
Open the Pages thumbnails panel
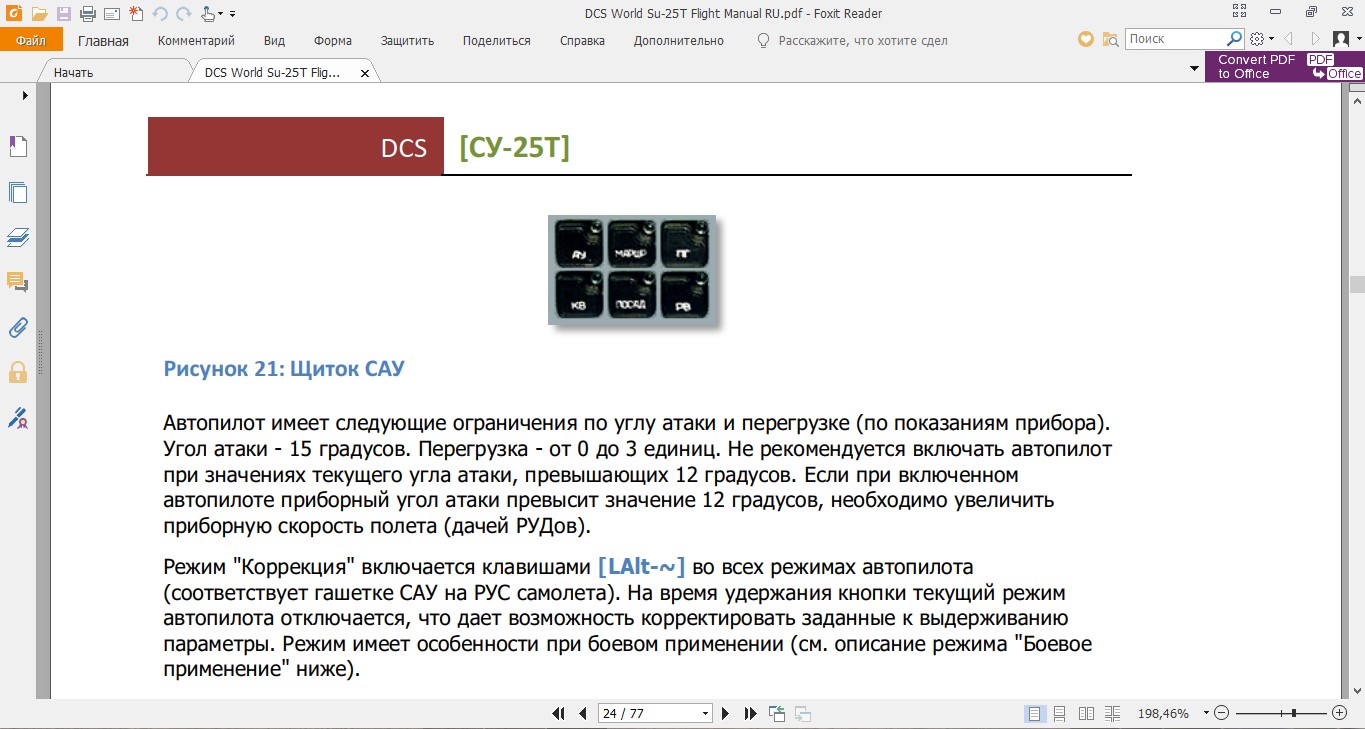click(18, 193)
